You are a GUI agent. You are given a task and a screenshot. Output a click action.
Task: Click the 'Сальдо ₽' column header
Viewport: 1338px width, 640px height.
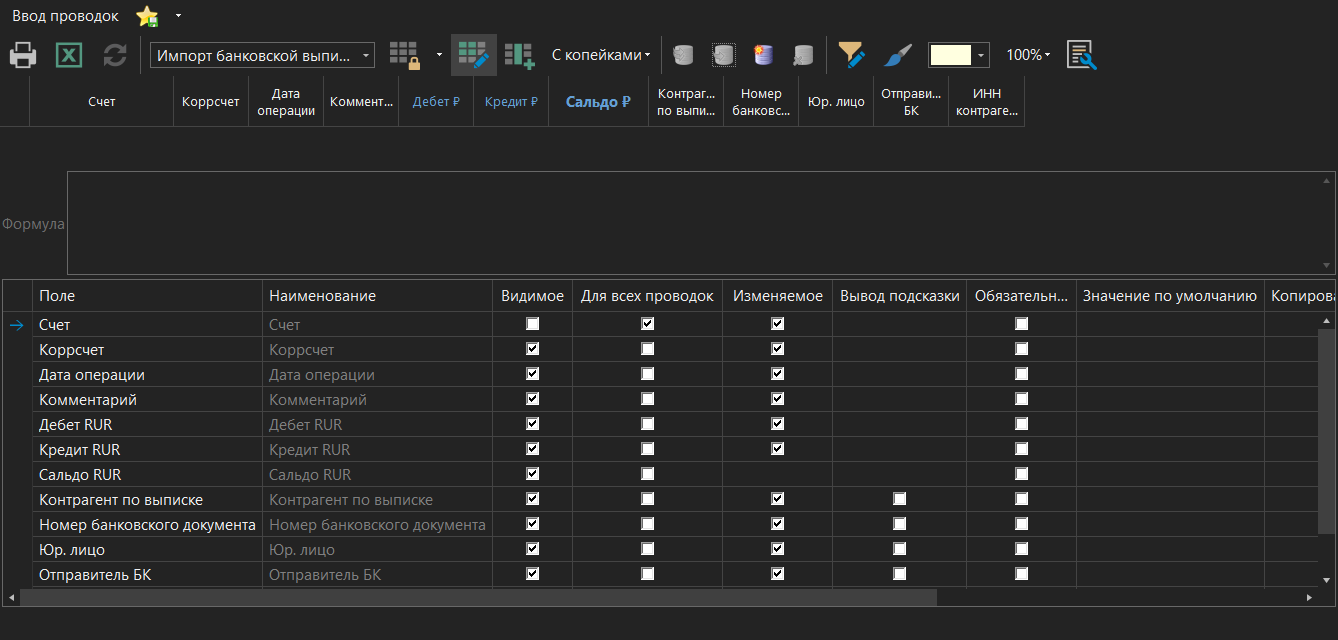598,101
